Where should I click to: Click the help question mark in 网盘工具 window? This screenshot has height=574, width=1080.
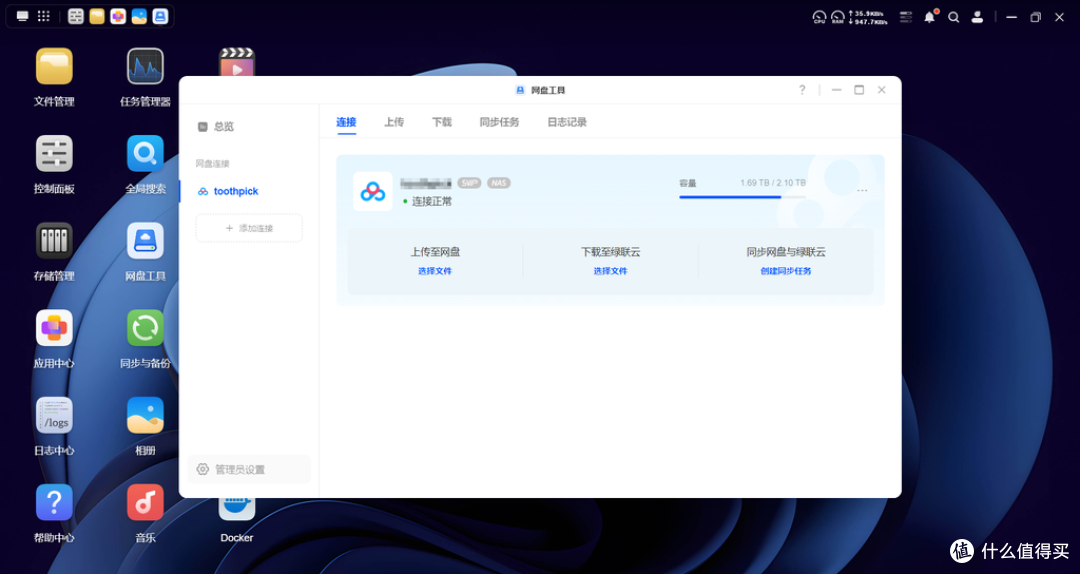click(x=802, y=90)
